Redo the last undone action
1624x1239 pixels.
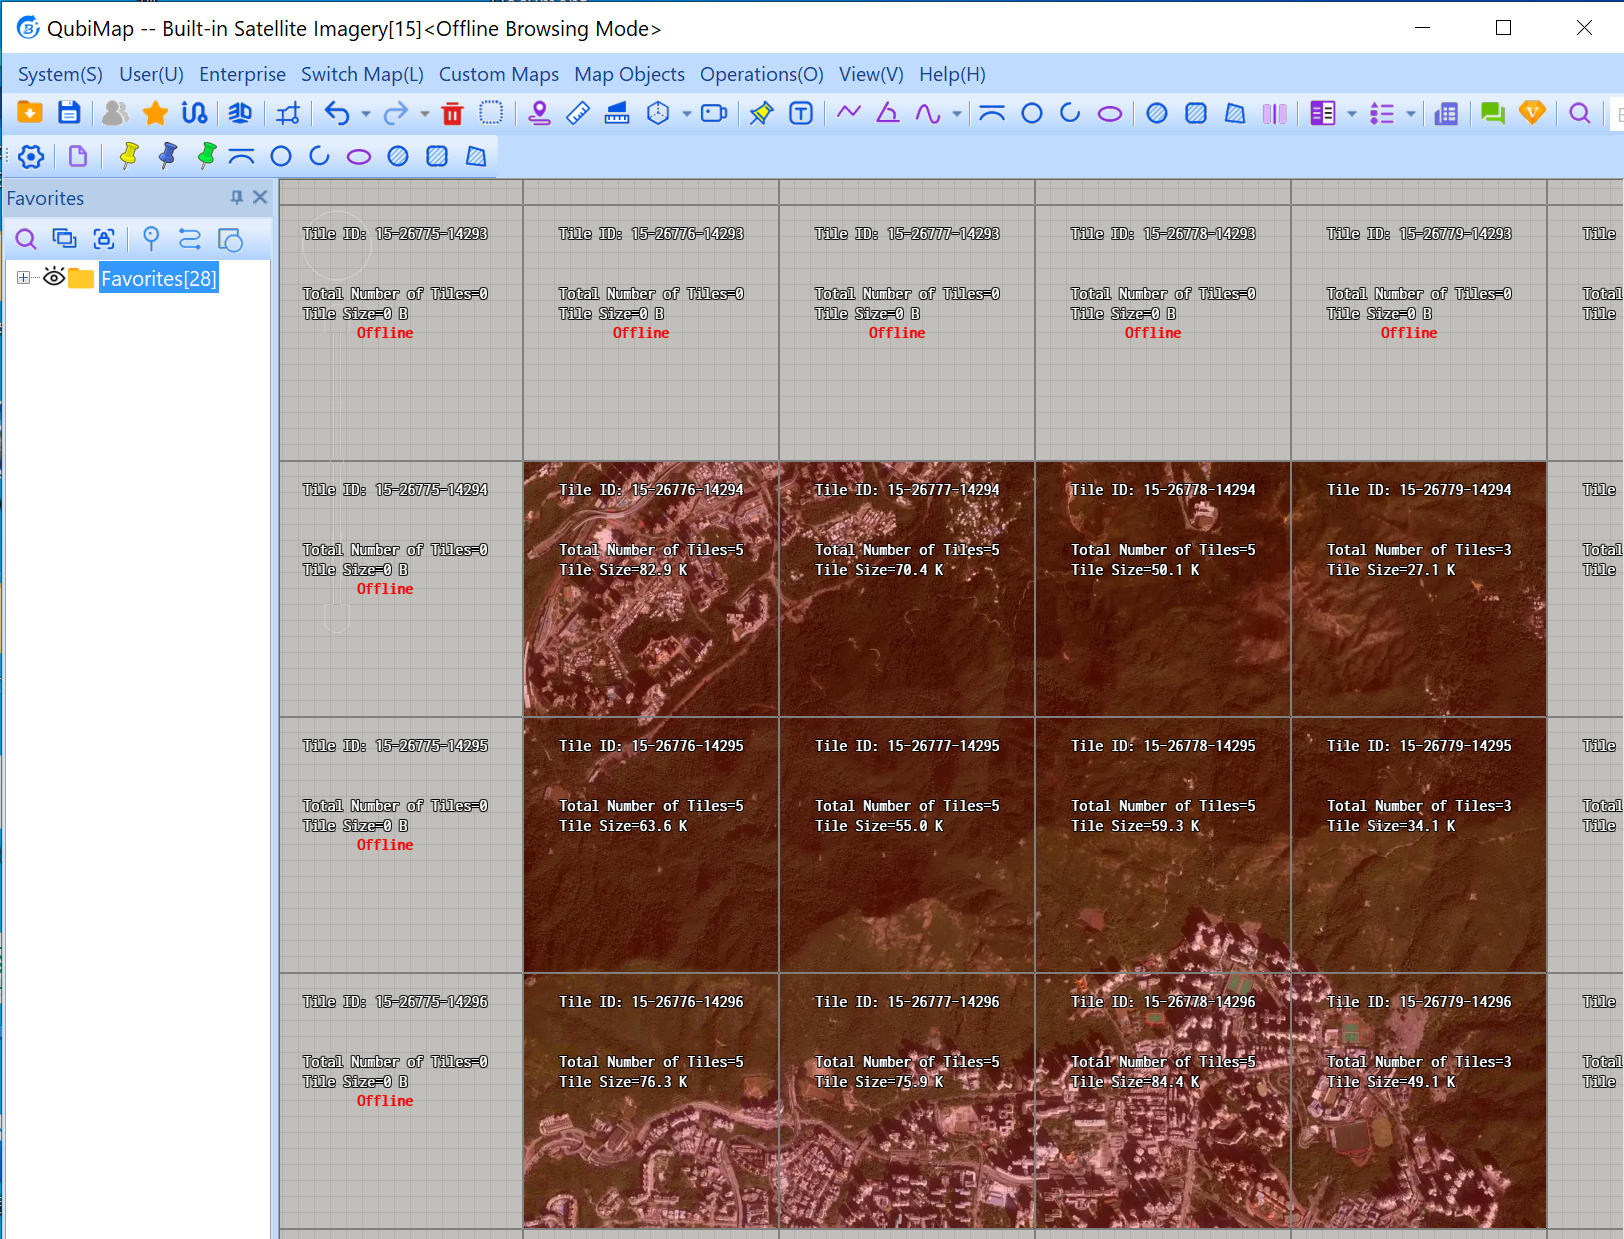click(396, 113)
